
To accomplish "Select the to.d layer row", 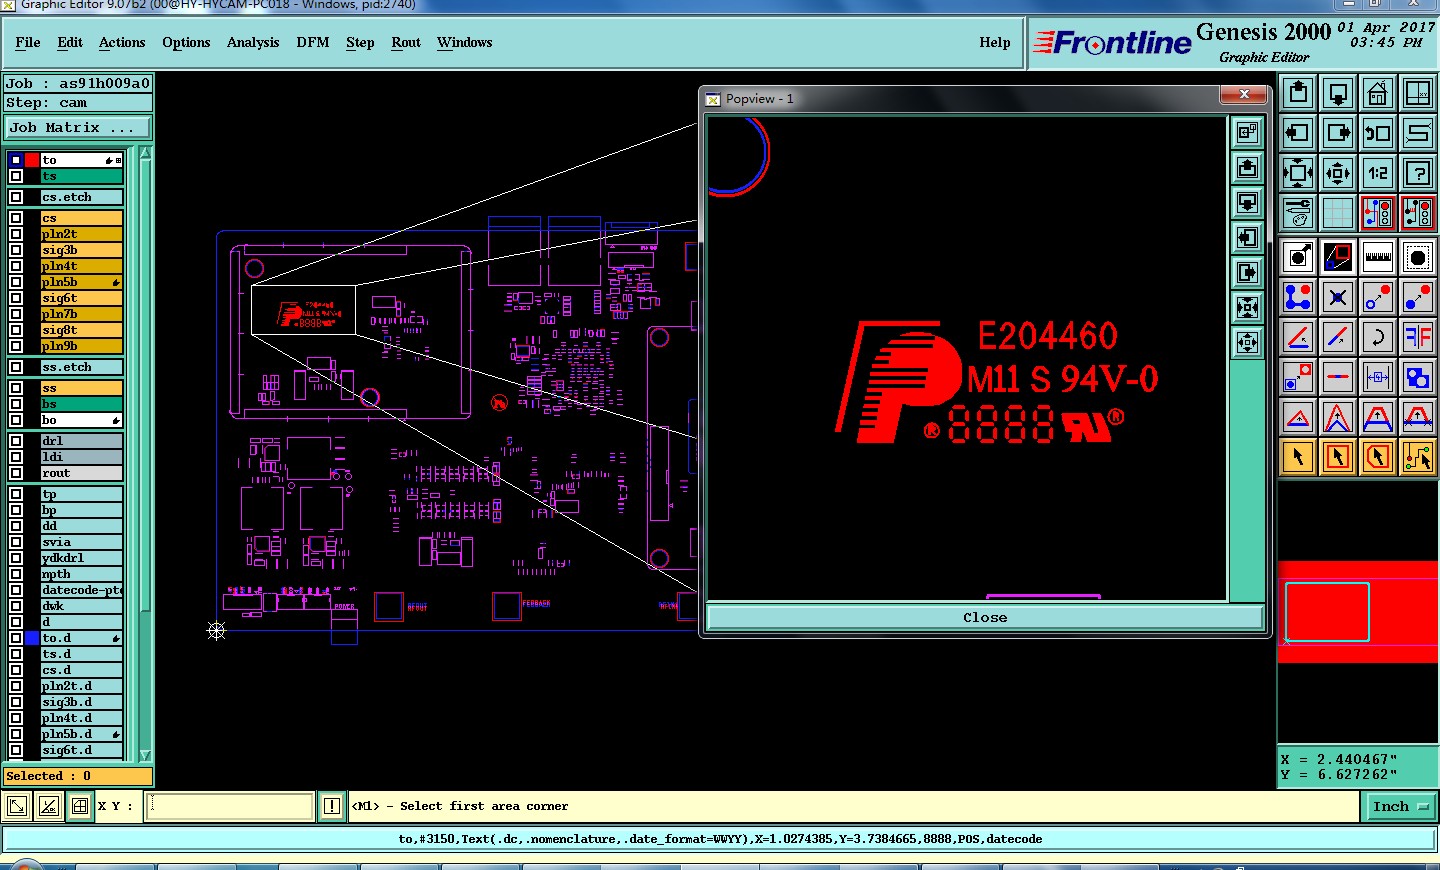I will pos(81,638).
